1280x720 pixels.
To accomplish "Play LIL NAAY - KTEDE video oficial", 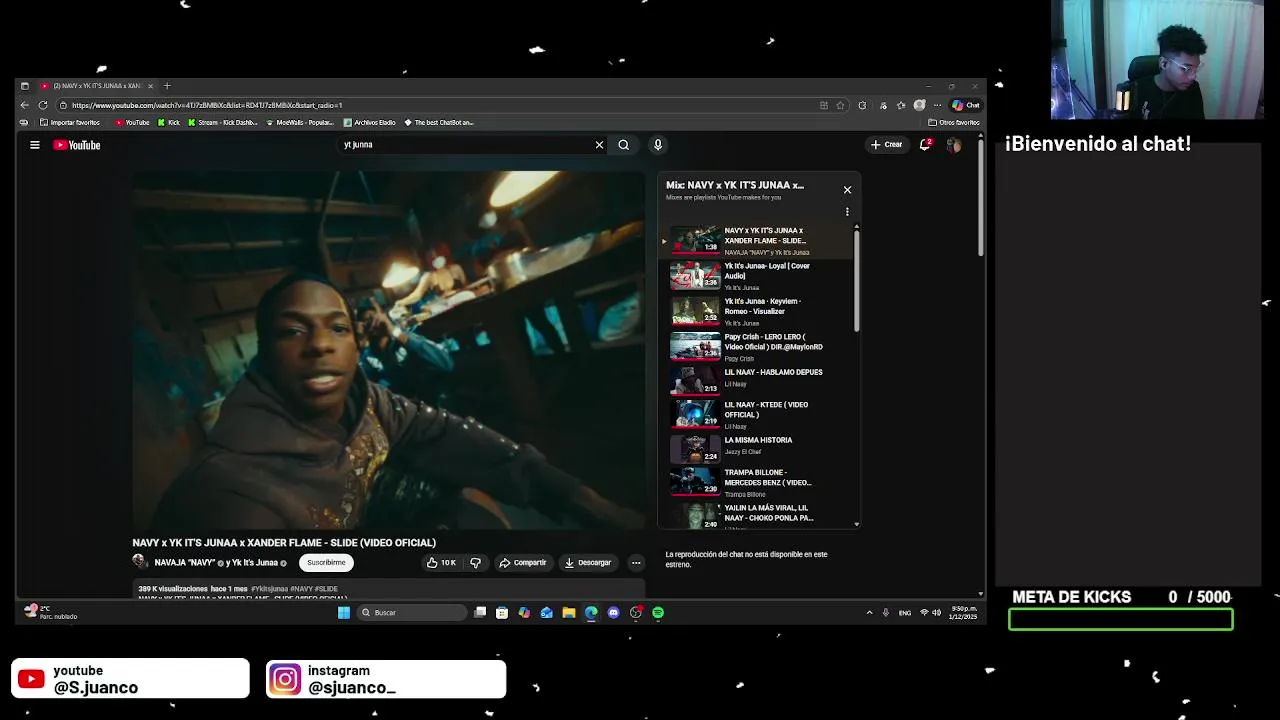I will click(x=755, y=414).
